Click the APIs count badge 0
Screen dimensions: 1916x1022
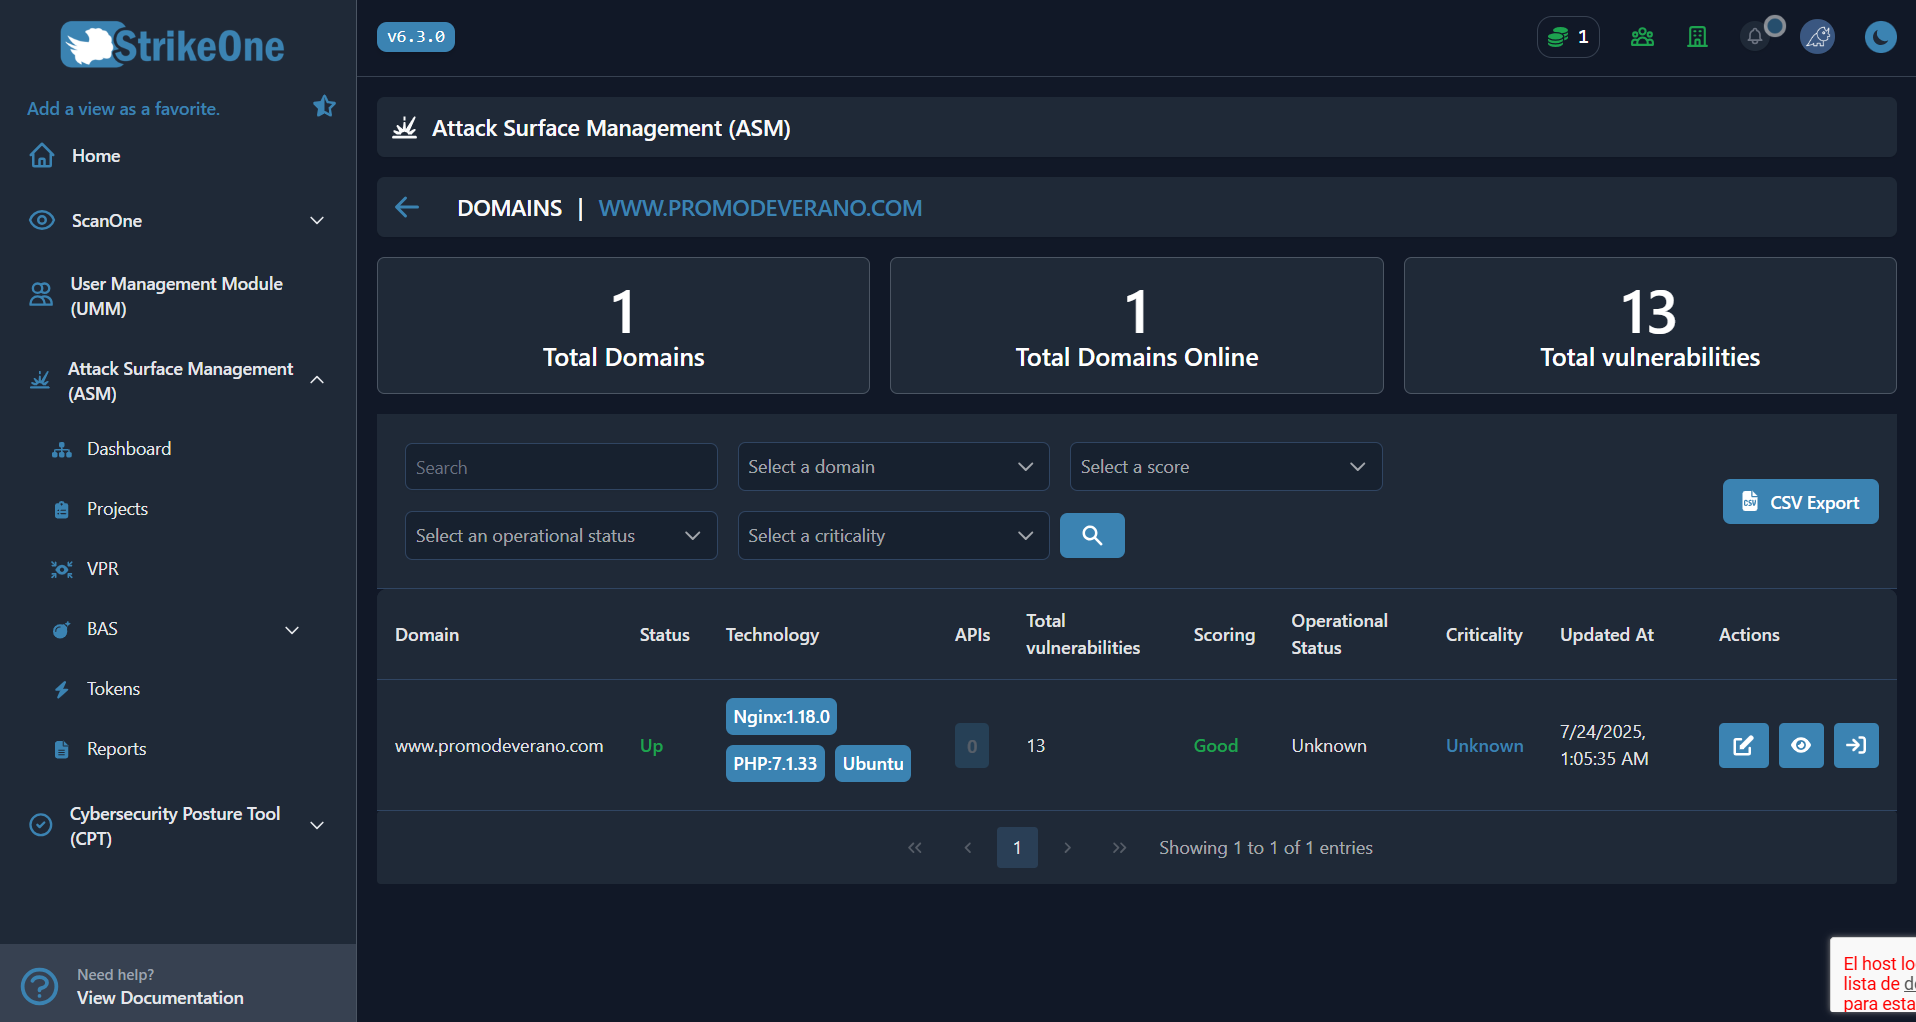point(972,746)
